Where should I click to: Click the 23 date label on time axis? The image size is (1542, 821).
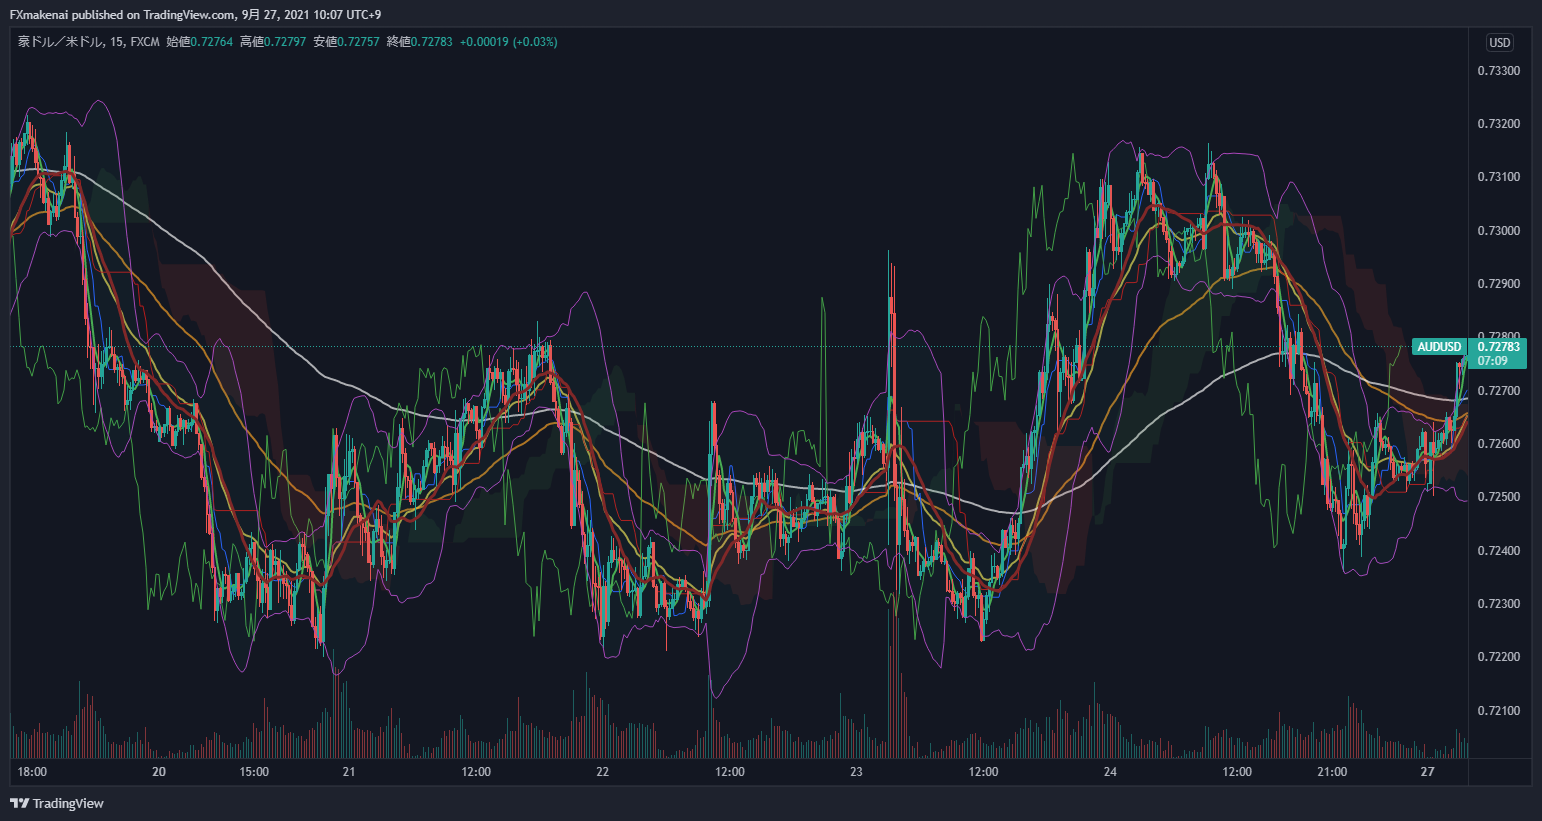(x=856, y=772)
